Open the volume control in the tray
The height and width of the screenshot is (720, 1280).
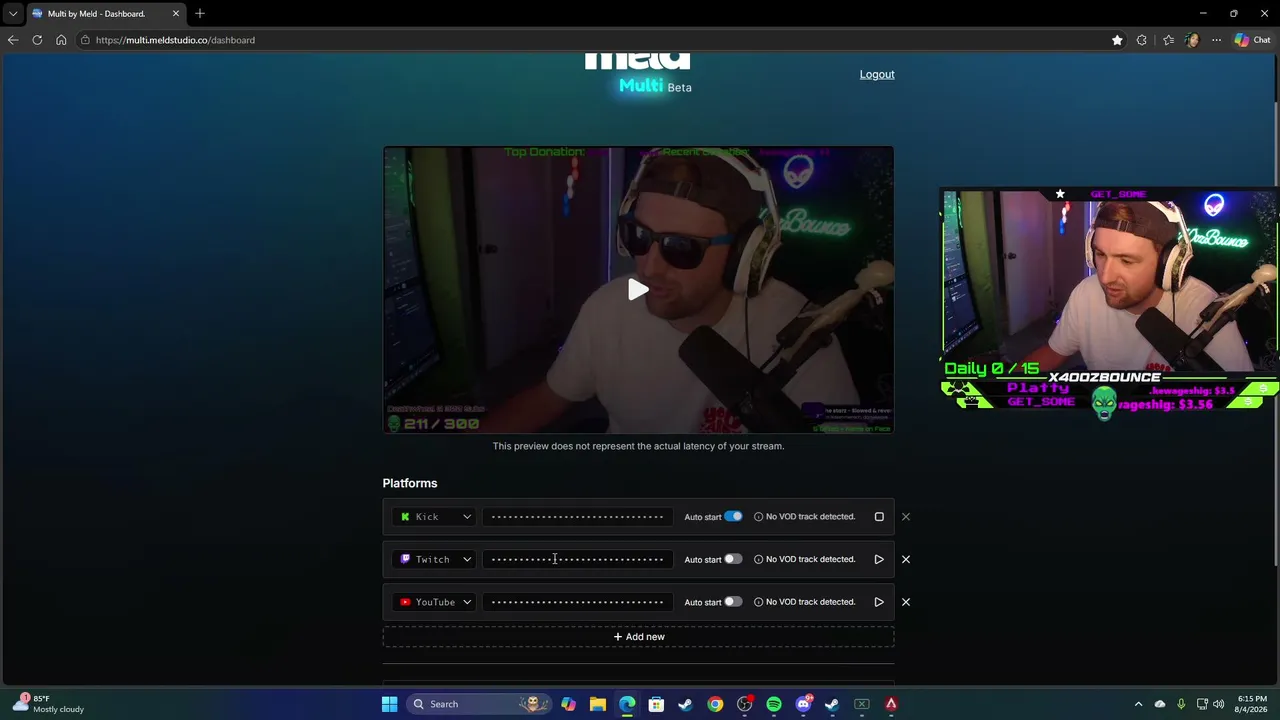tap(1218, 704)
